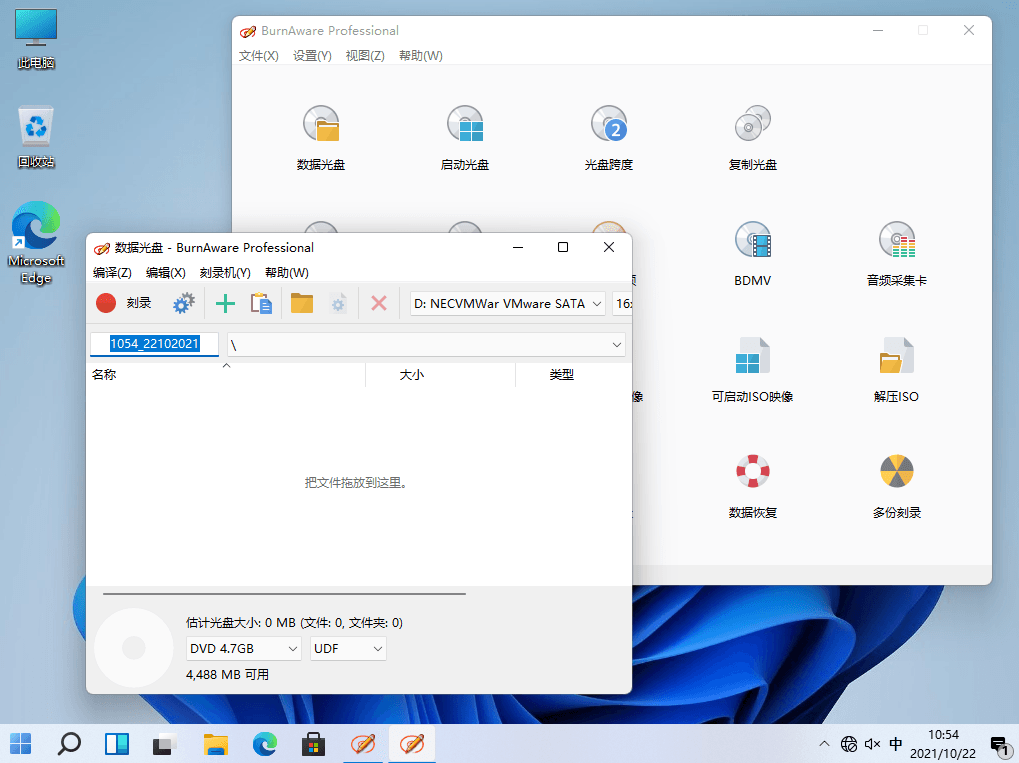Viewport: 1019px width, 763px height.
Task: Select the '4,488 MB 可用' free space text
Action: coord(227,675)
